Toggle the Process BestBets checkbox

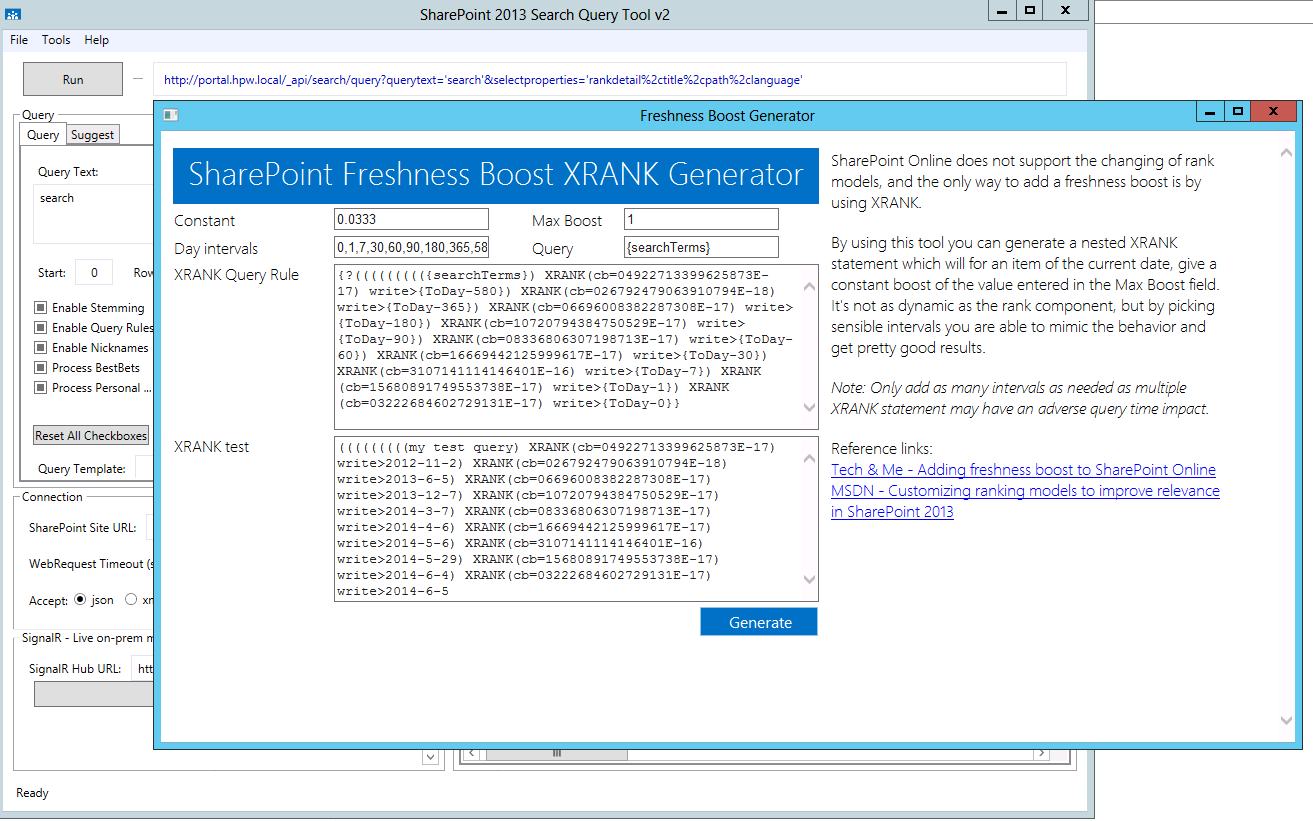click(x=41, y=368)
